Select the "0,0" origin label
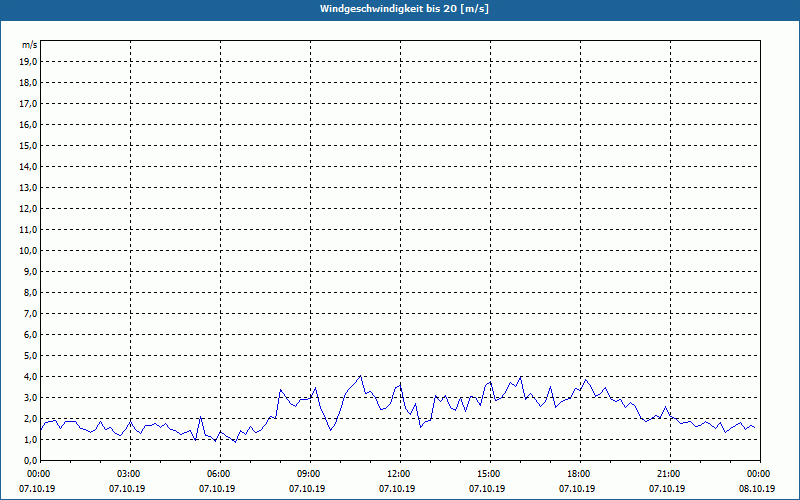 [31, 460]
